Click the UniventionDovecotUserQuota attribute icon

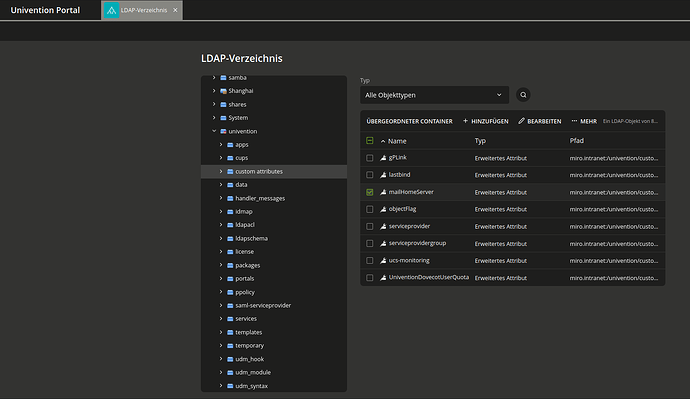(383, 278)
